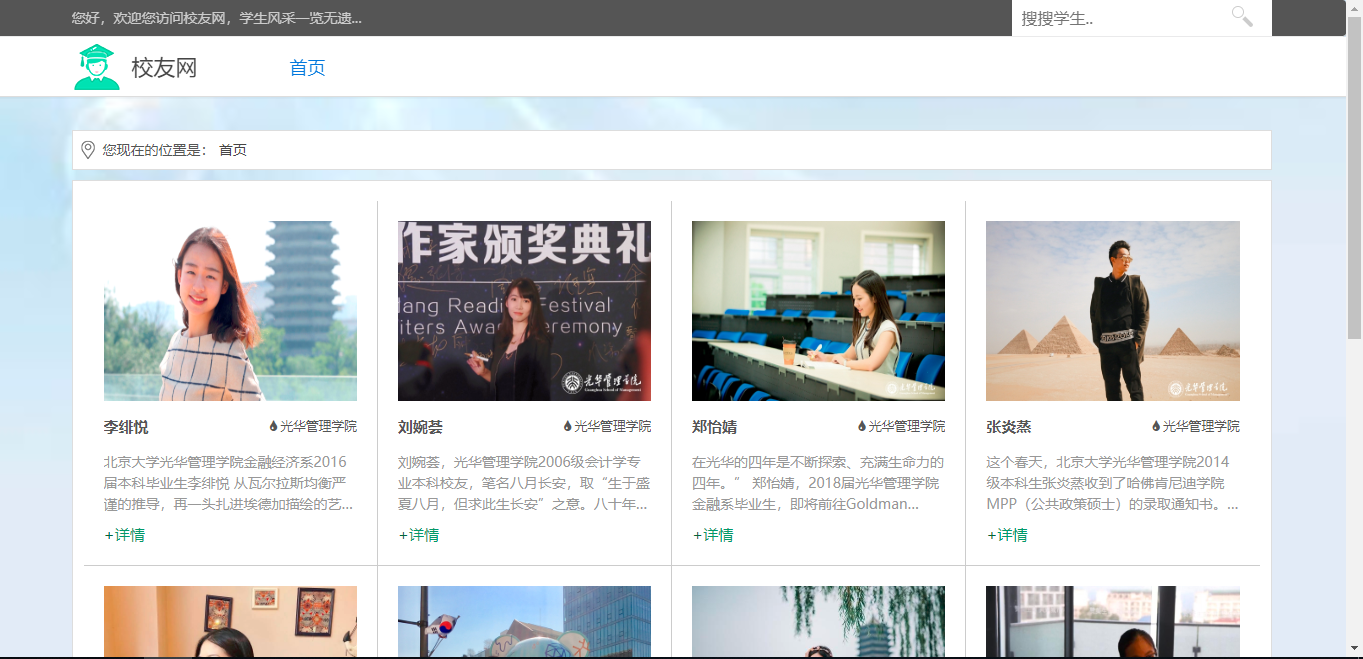This screenshot has width=1363, height=659.
Task: Click the graduate student logo icon
Action: click(97, 67)
